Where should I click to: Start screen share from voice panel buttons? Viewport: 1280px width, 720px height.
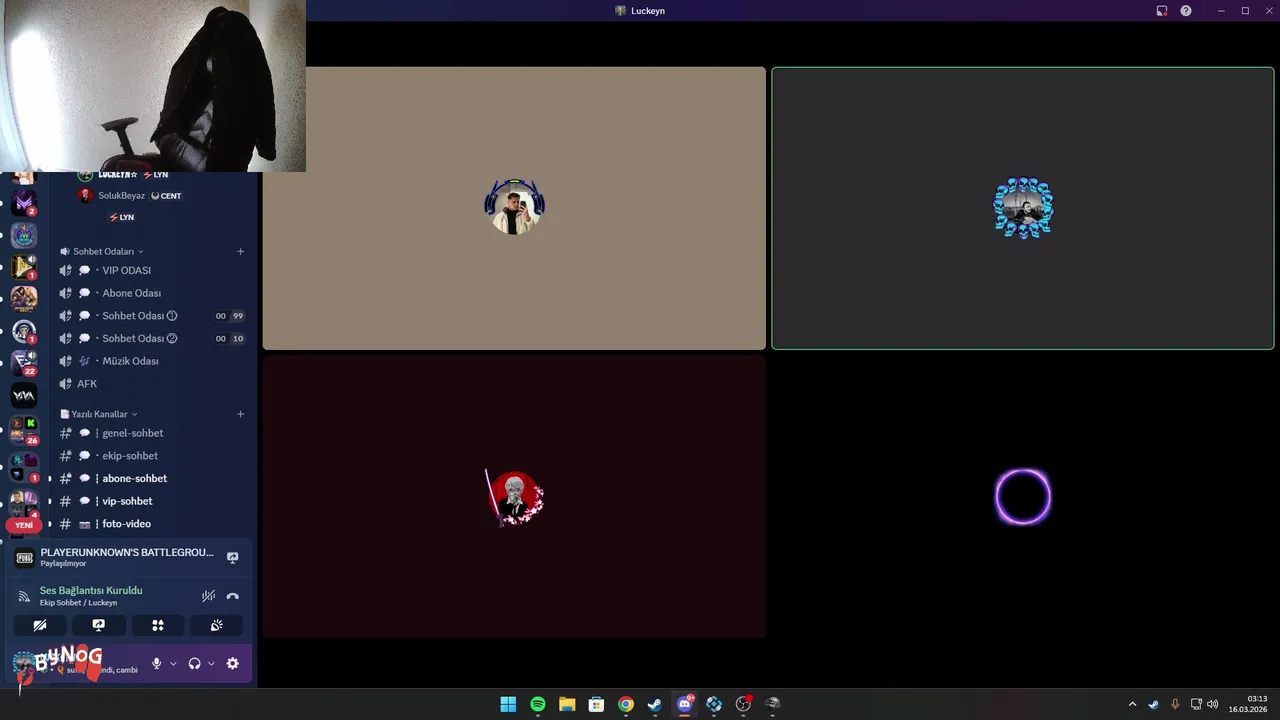(99, 625)
